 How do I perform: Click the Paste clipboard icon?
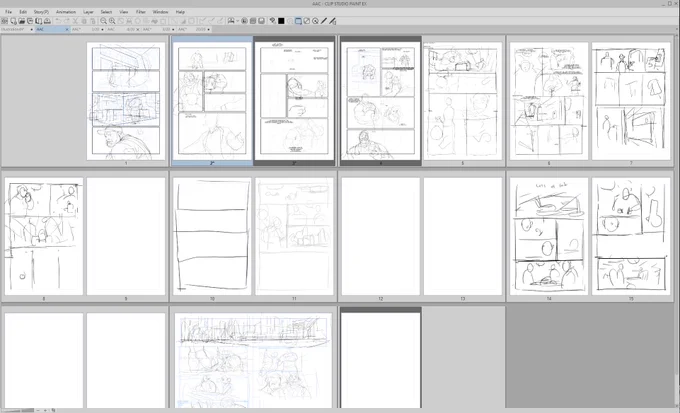point(93,21)
